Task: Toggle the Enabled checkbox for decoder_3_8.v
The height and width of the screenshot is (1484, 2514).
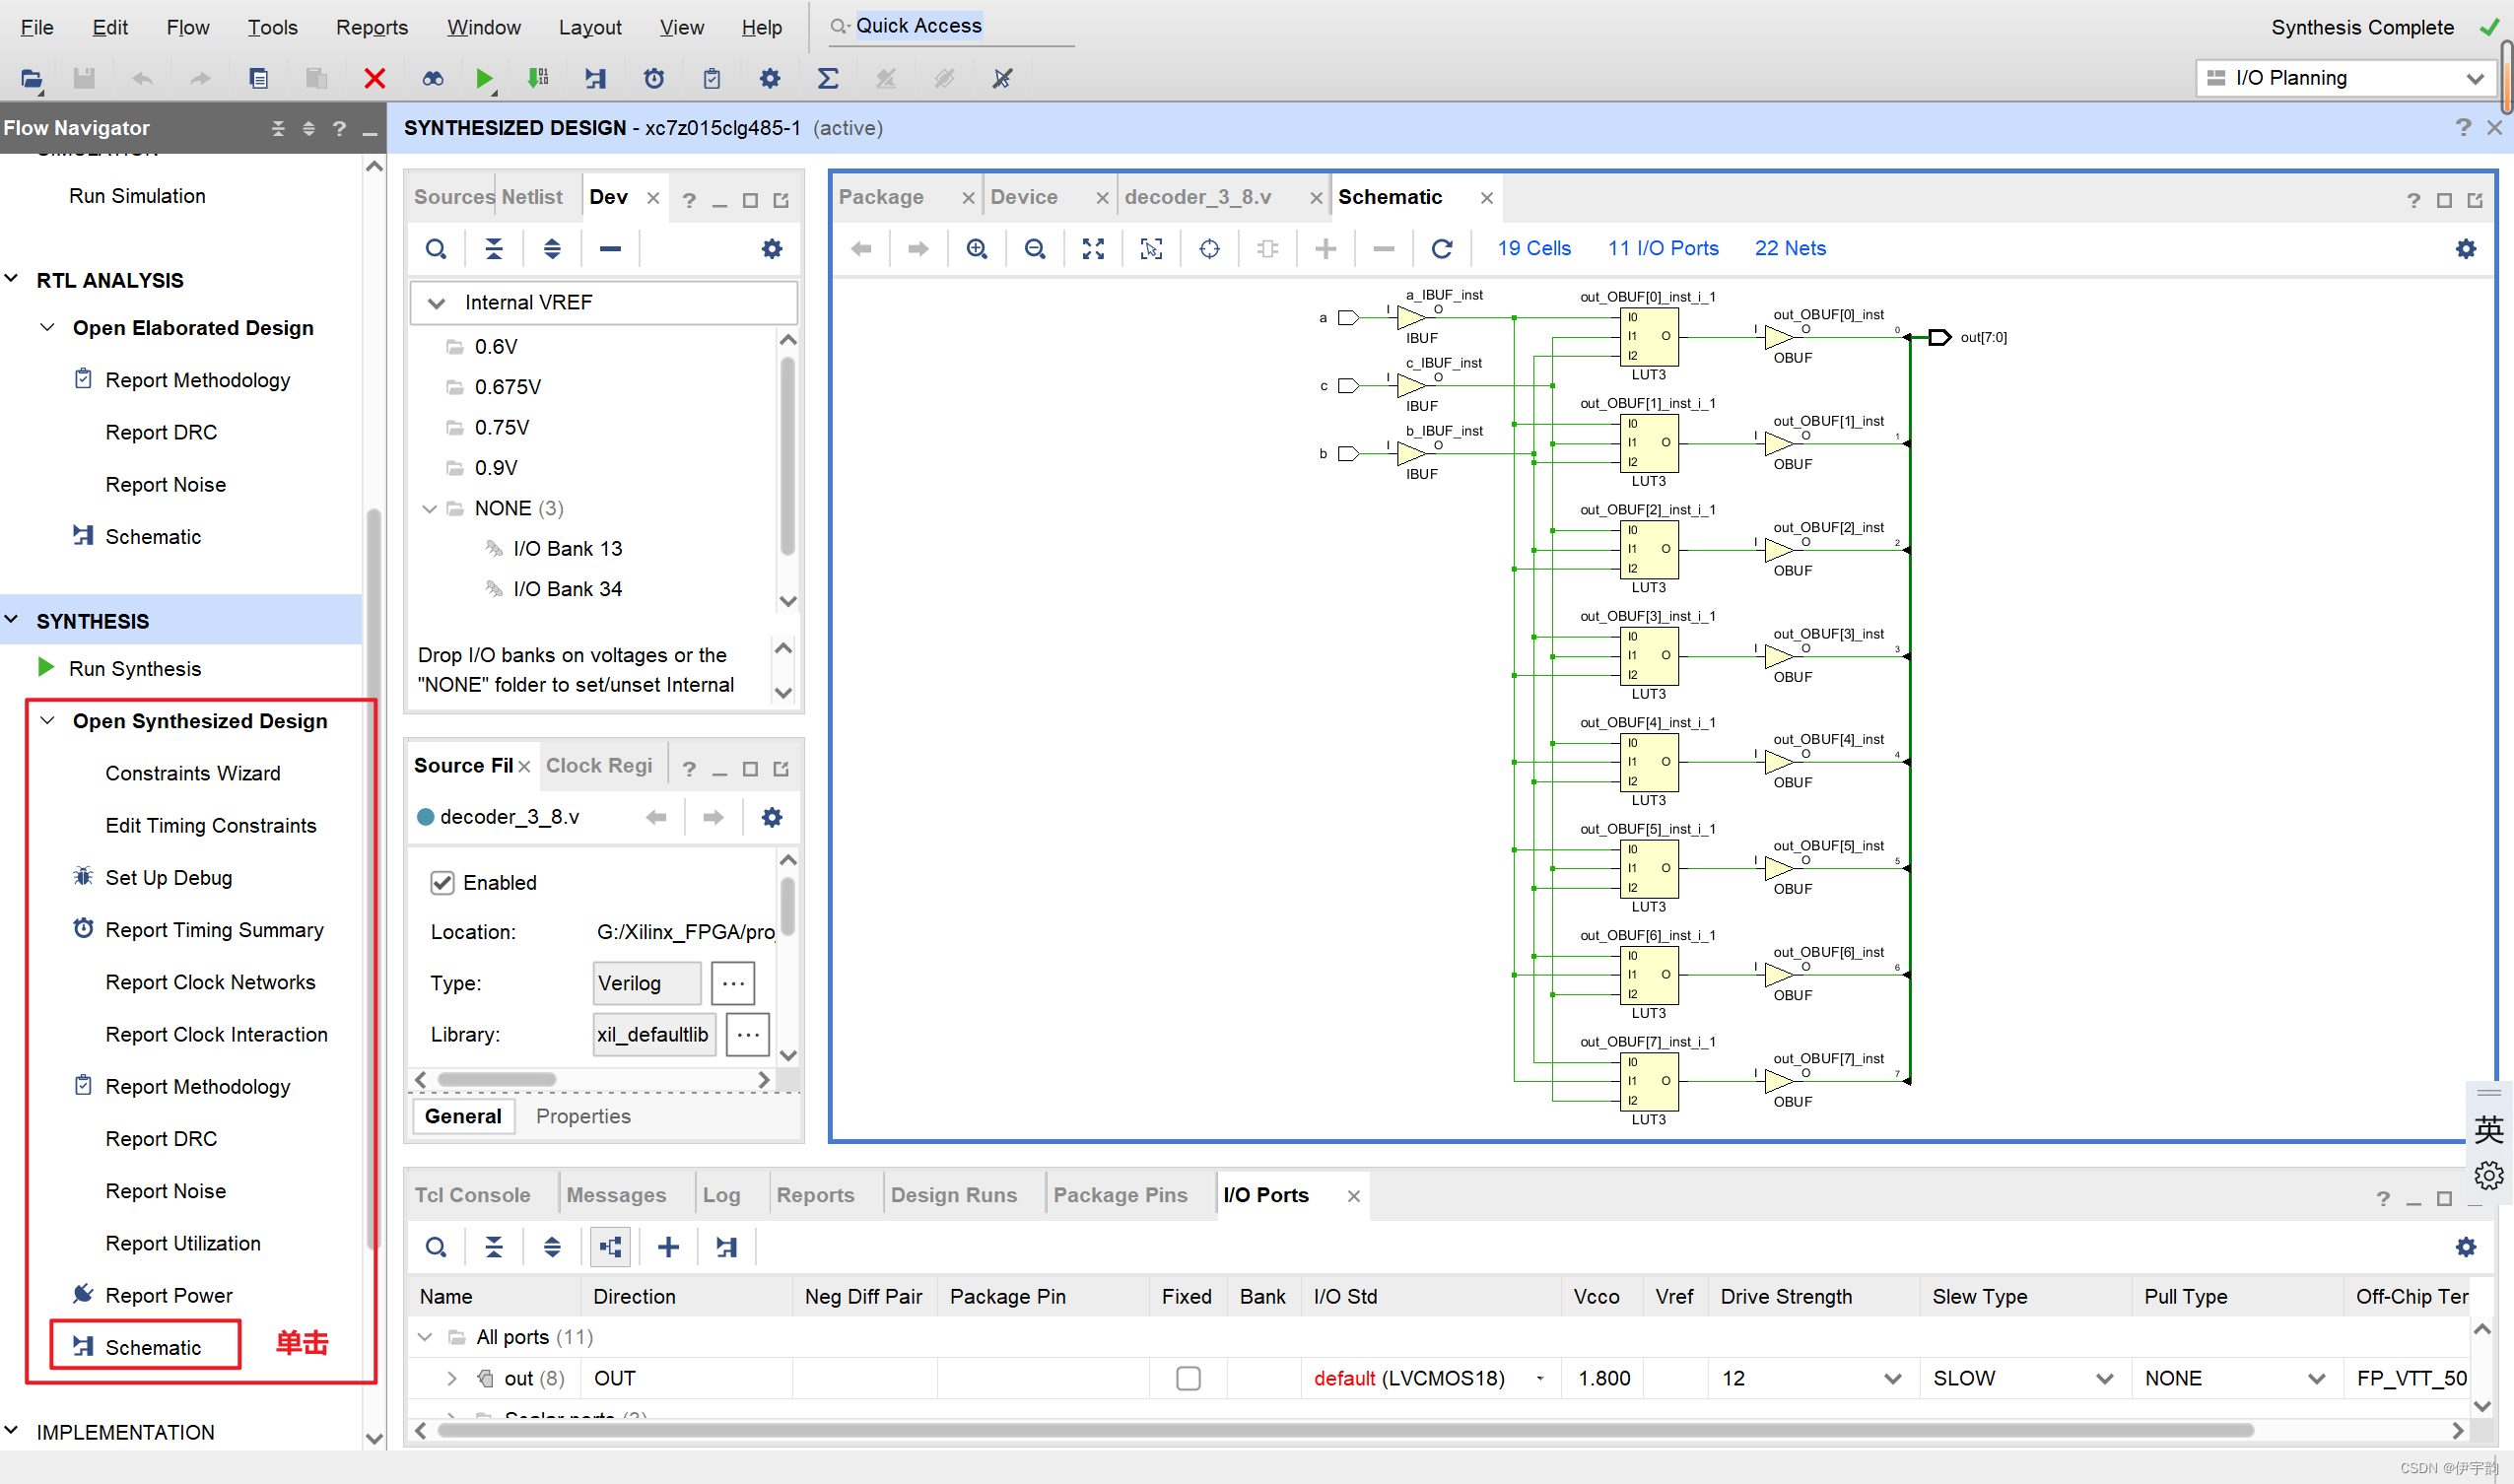Action: click(442, 882)
